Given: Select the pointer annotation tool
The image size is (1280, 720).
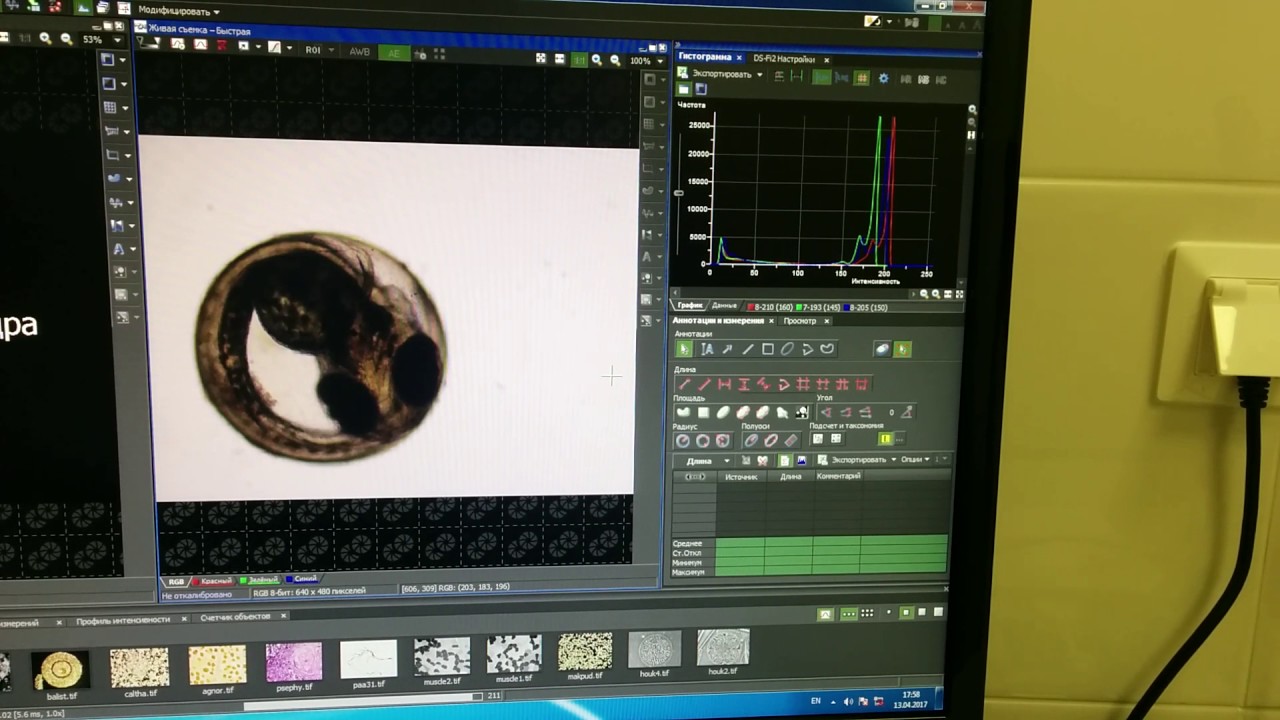Looking at the screenshot, I should click(x=684, y=349).
